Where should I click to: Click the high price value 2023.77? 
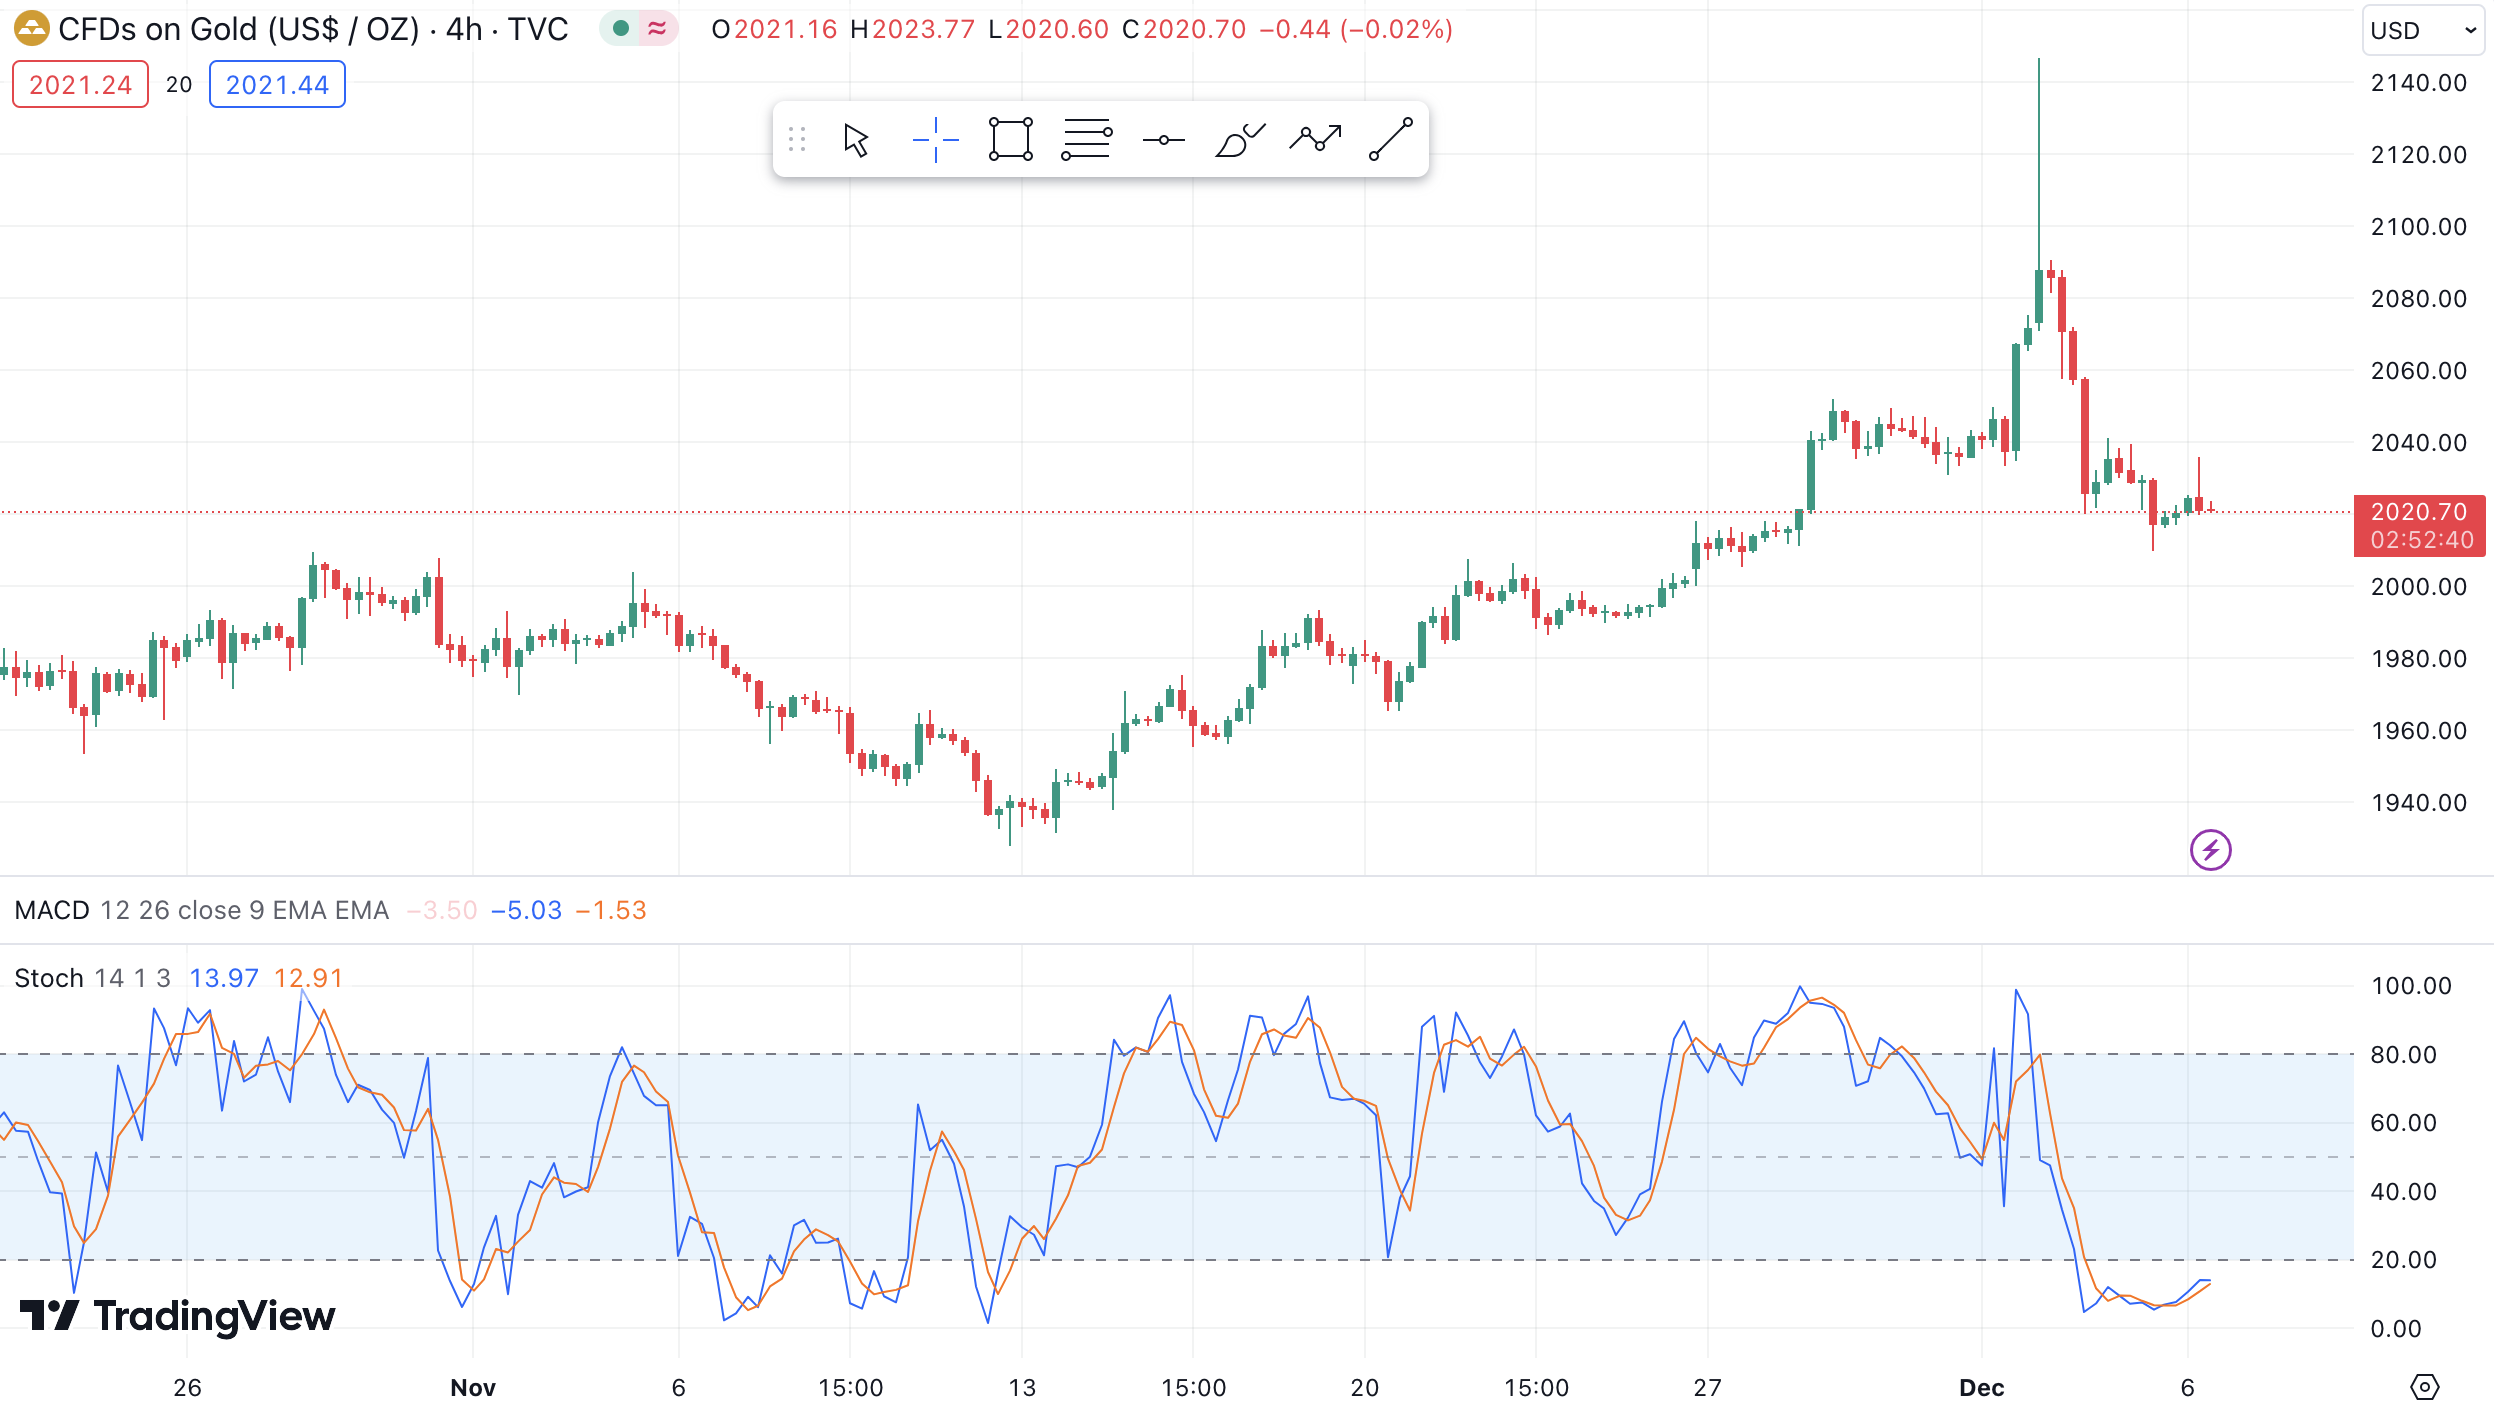pos(923,29)
